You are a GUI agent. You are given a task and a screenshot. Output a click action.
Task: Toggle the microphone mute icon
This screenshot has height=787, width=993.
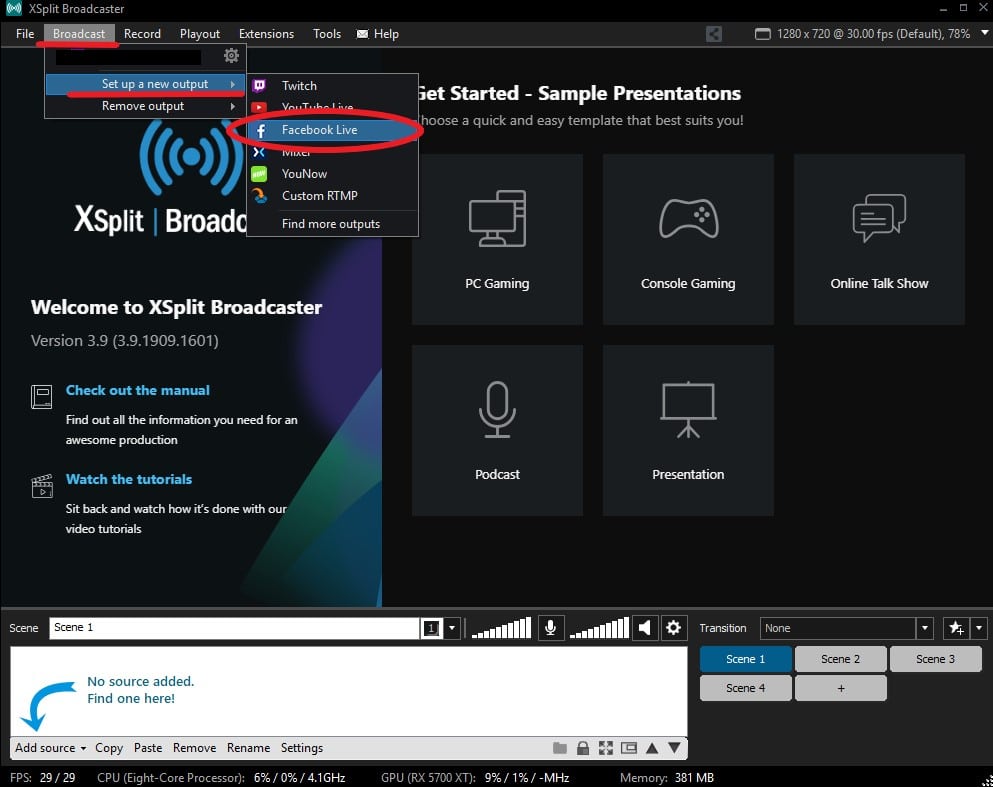(x=549, y=628)
